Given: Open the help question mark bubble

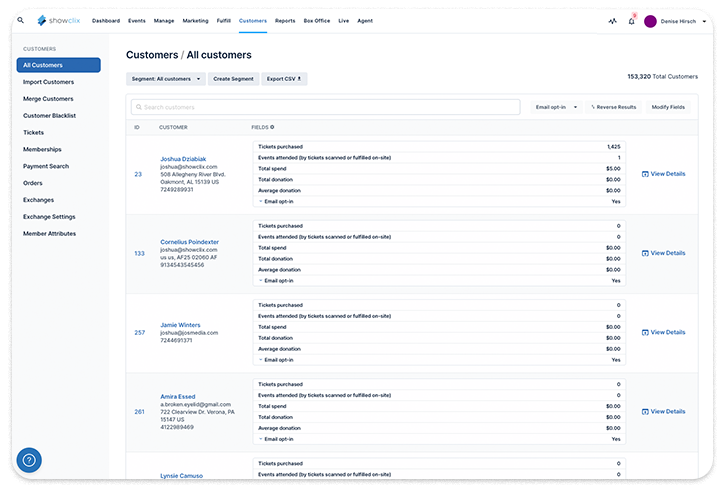Looking at the screenshot, I should point(29,460).
